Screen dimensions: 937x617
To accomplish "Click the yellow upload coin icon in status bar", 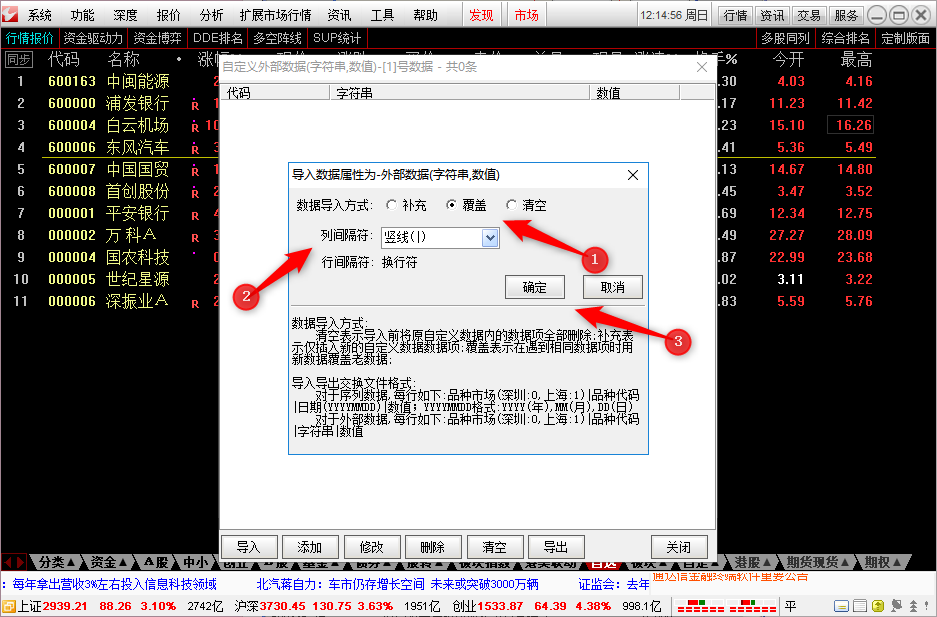I will [878, 606].
